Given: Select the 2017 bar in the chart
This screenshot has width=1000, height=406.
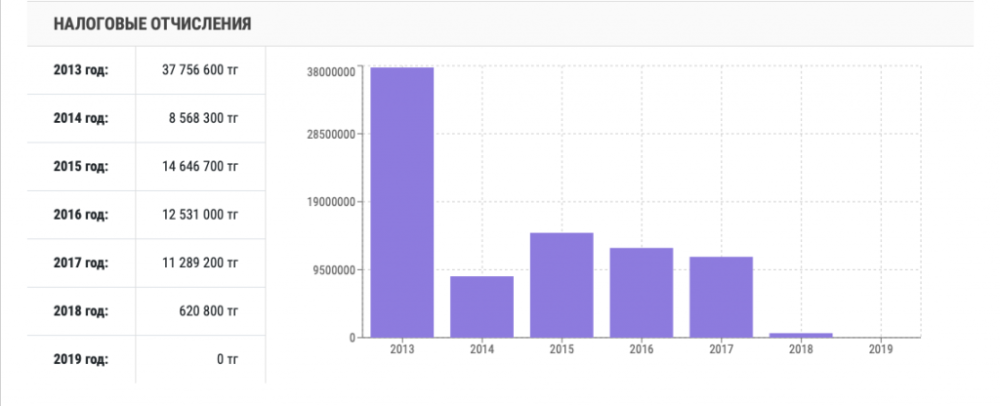Looking at the screenshot, I should pyautogui.click(x=720, y=297).
